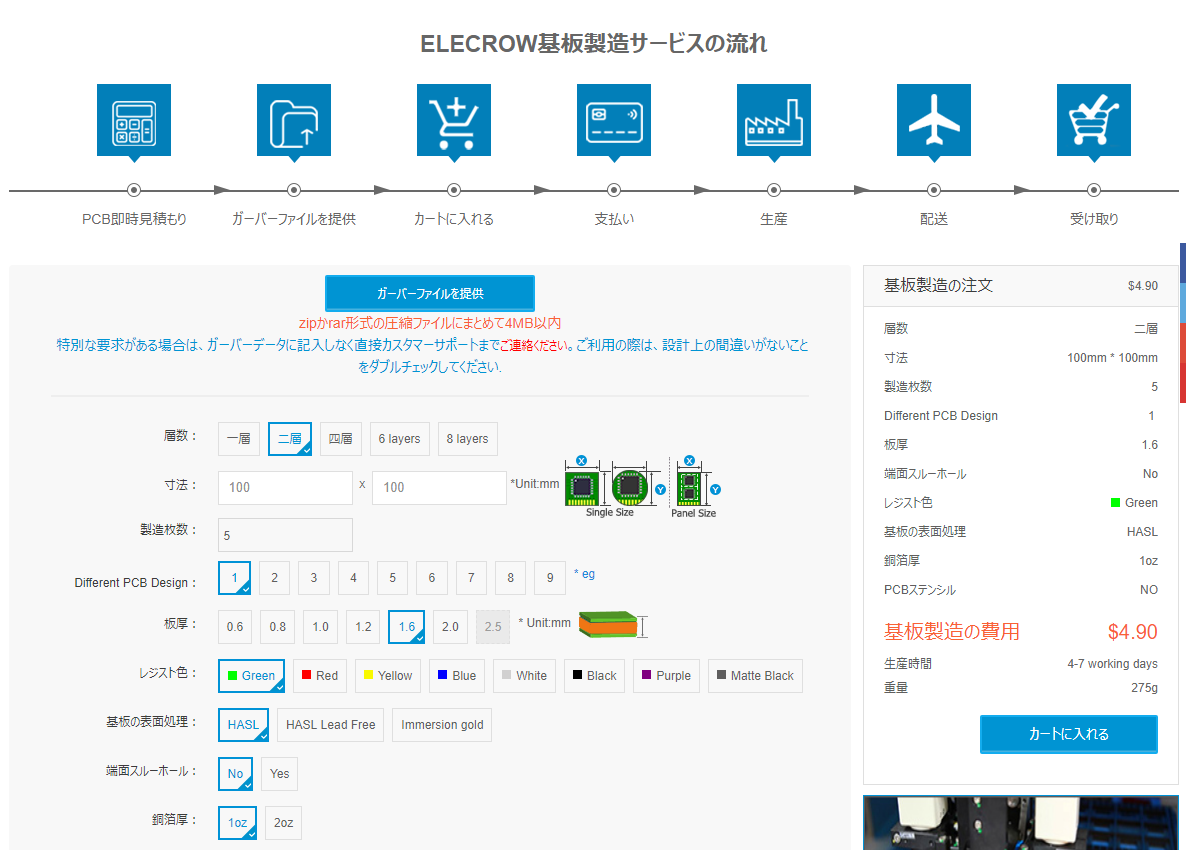Click the PCB即時見積もり step label

pyautogui.click(x=134, y=219)
